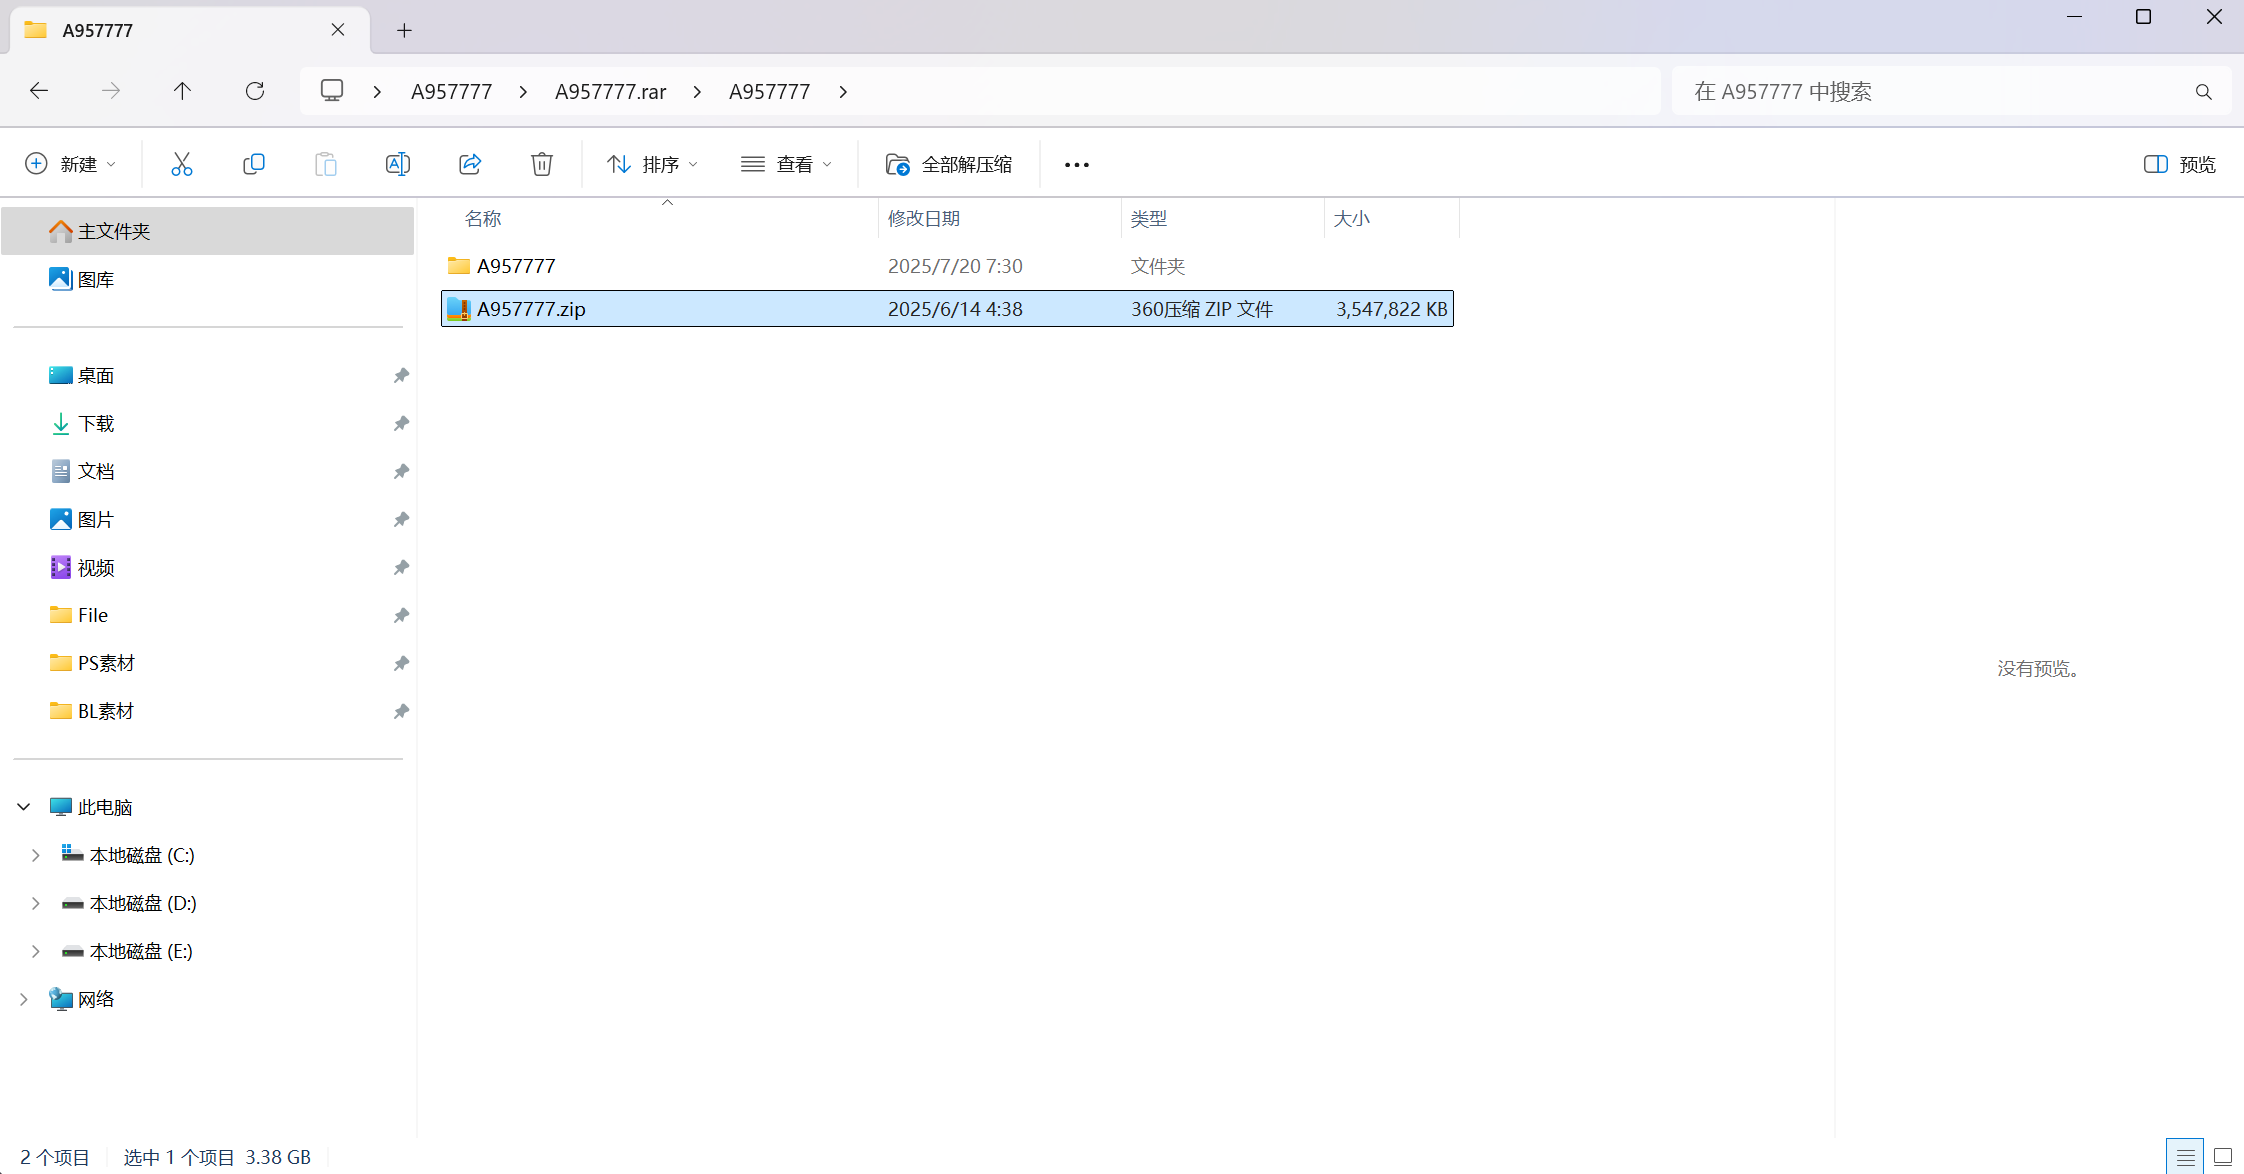Navigate back with the back arrow

click(39, 91)
